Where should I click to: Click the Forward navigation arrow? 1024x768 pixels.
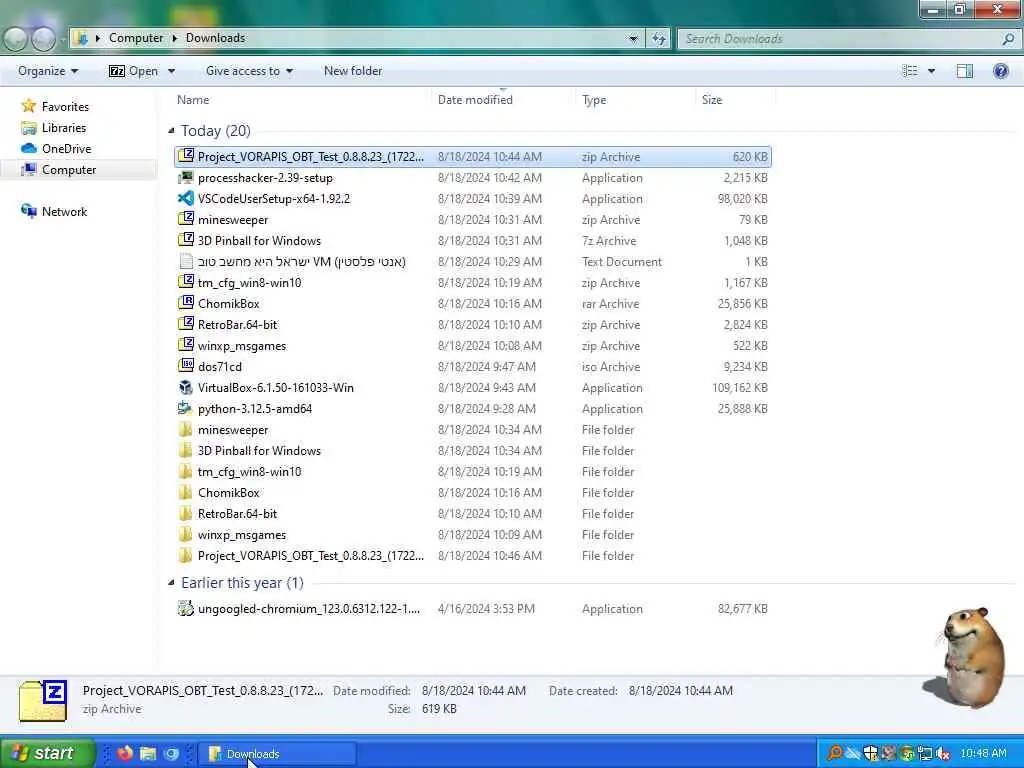click(x=44, y=39)
